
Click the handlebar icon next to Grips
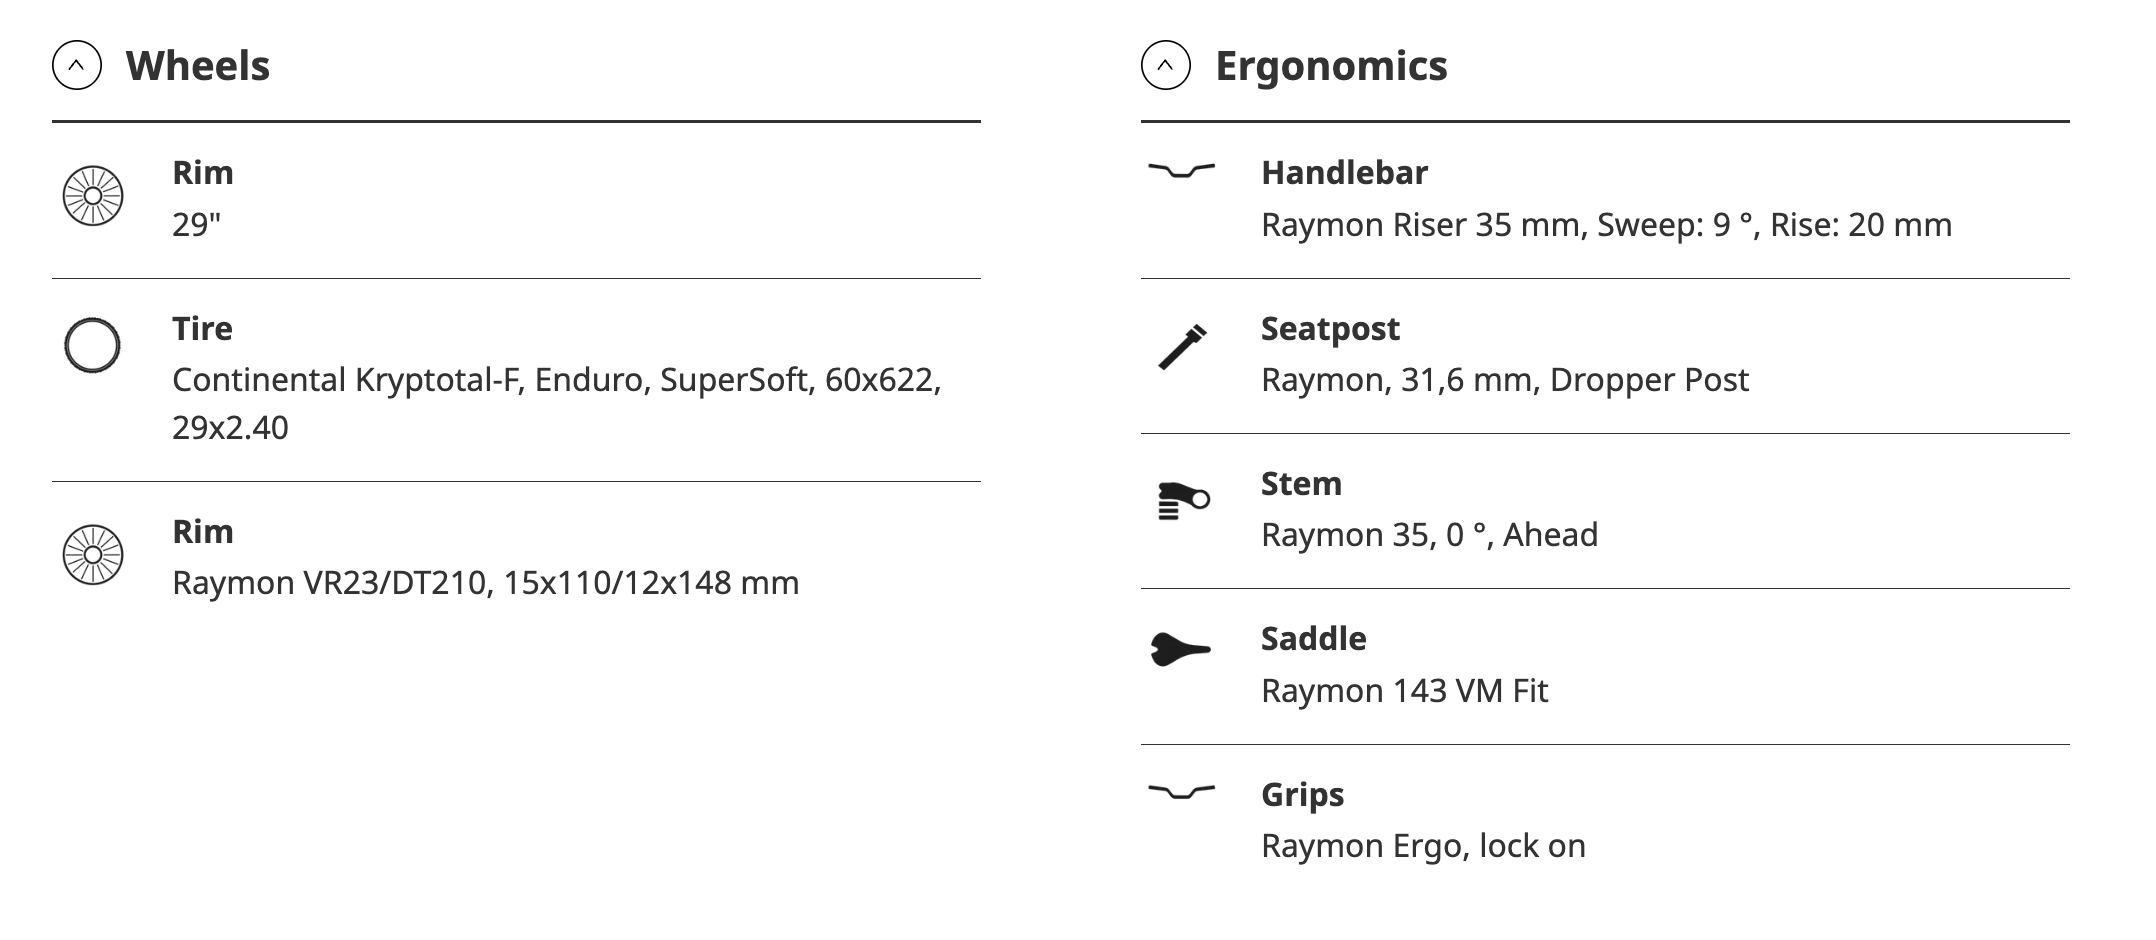[x=1181, y=793]
